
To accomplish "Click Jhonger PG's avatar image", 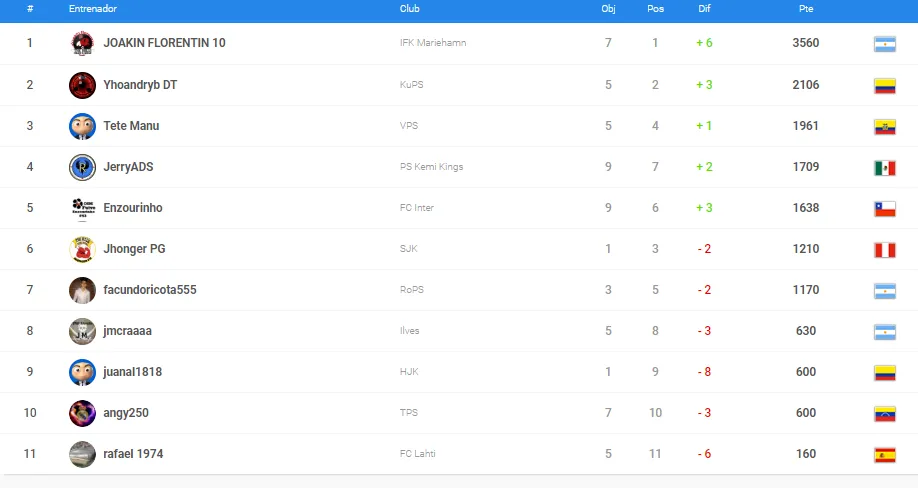I will pos(82,249).
